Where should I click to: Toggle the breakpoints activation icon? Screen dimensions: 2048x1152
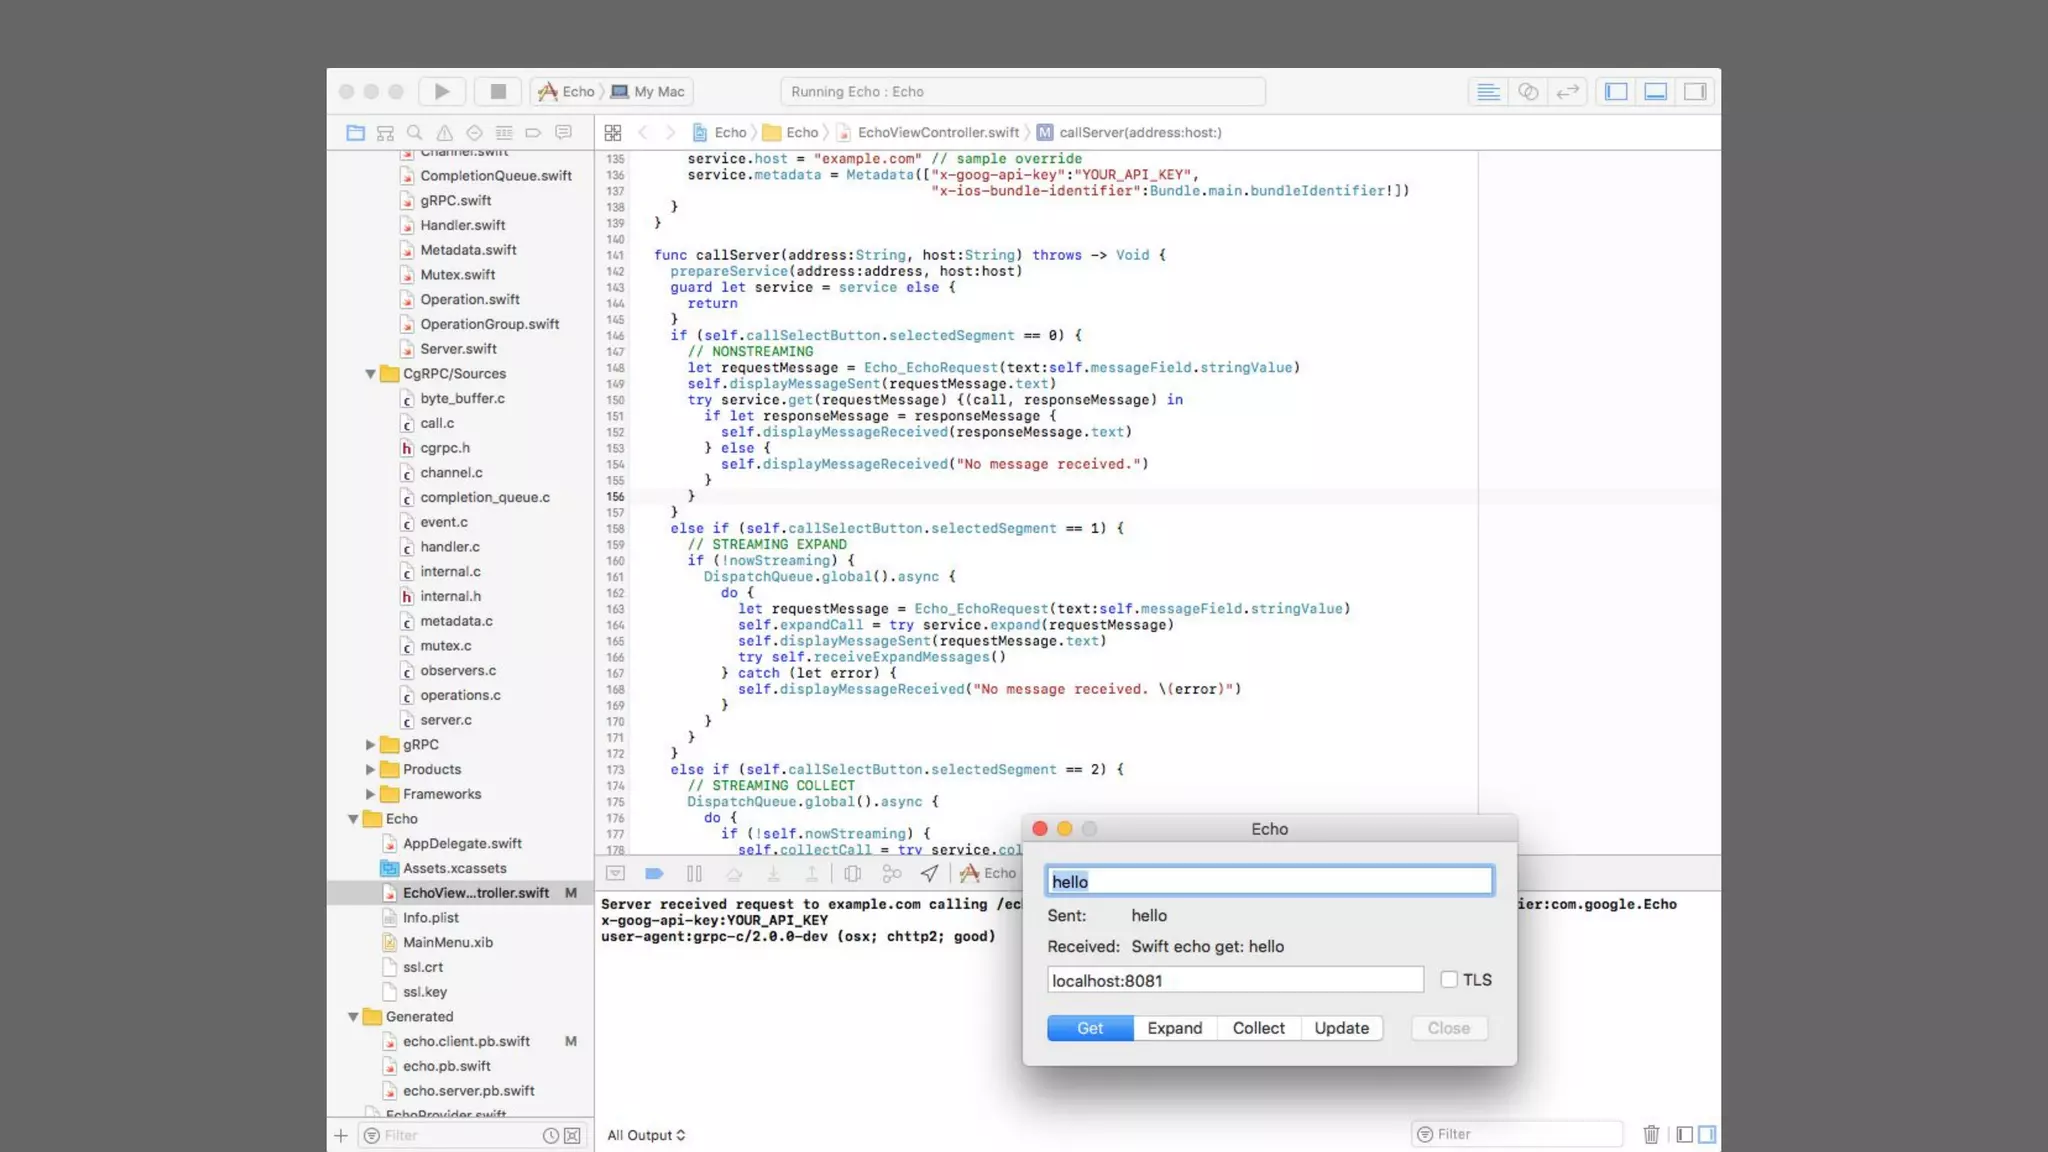click(x=654, y=873)
